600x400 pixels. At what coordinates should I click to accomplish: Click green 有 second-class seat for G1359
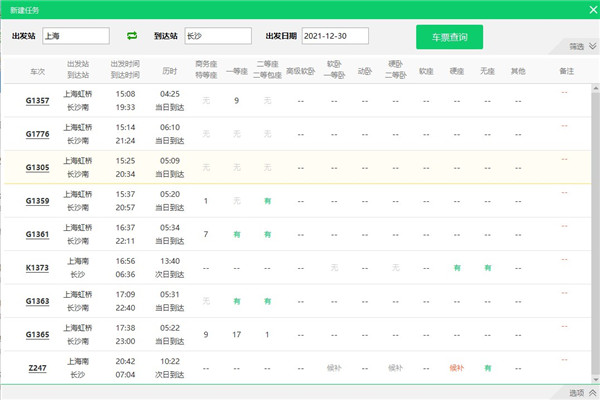point(267,201)
